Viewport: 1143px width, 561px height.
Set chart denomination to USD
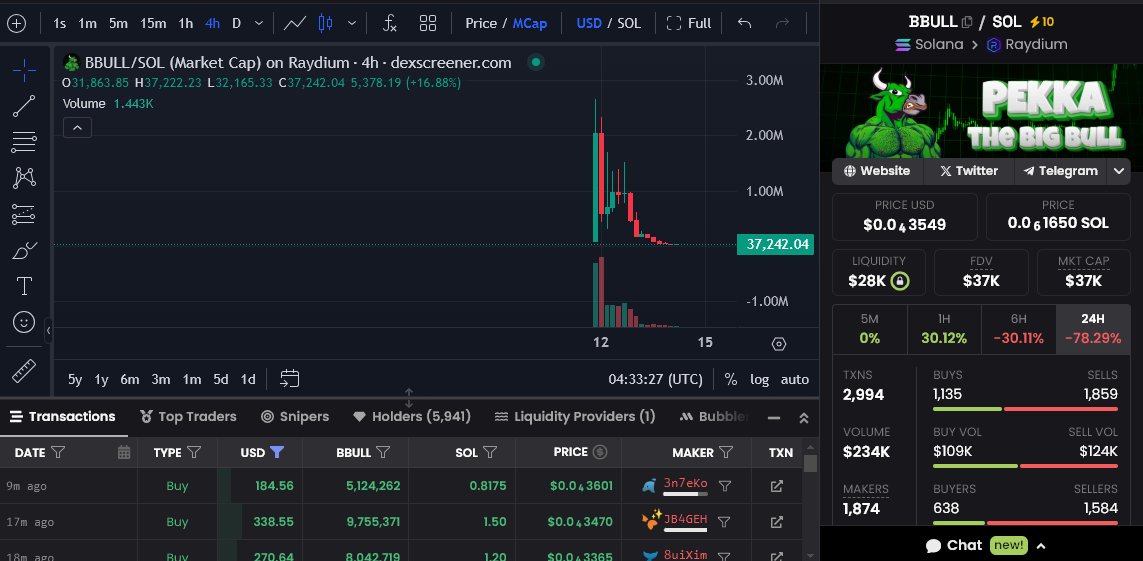(589, 23)
